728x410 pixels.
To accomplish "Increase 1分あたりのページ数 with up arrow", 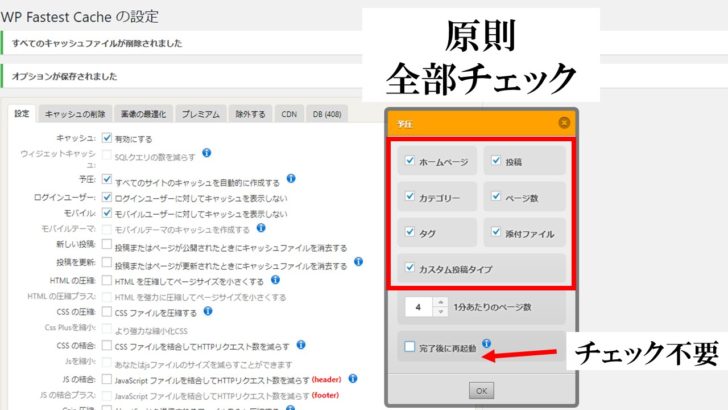I will click(x=441, y=302).
